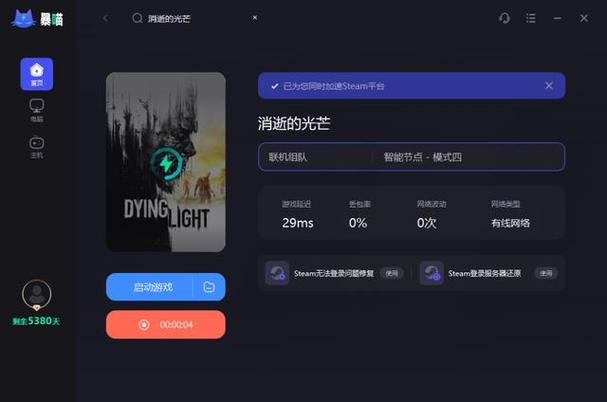
Task: Click the 已为您同时加速Steam平台 banner text
Action: tap(334, 86)
